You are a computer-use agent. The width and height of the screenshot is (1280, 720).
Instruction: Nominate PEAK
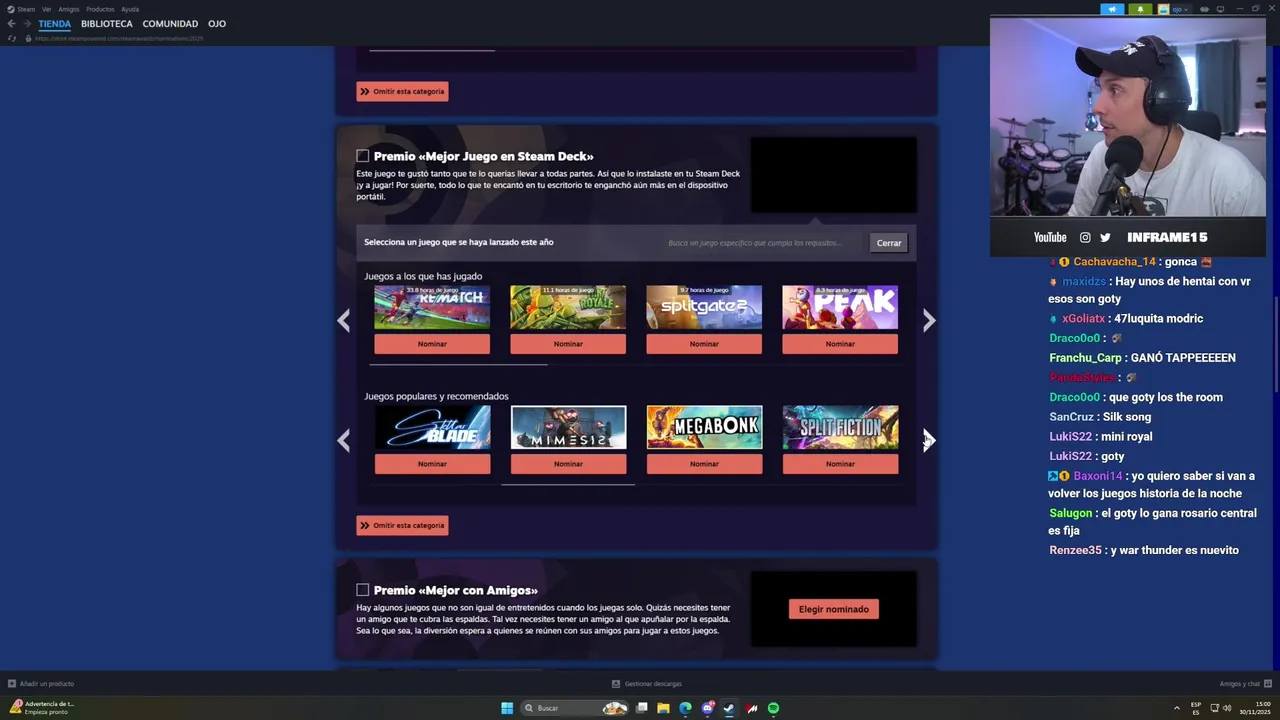[840, 344]
